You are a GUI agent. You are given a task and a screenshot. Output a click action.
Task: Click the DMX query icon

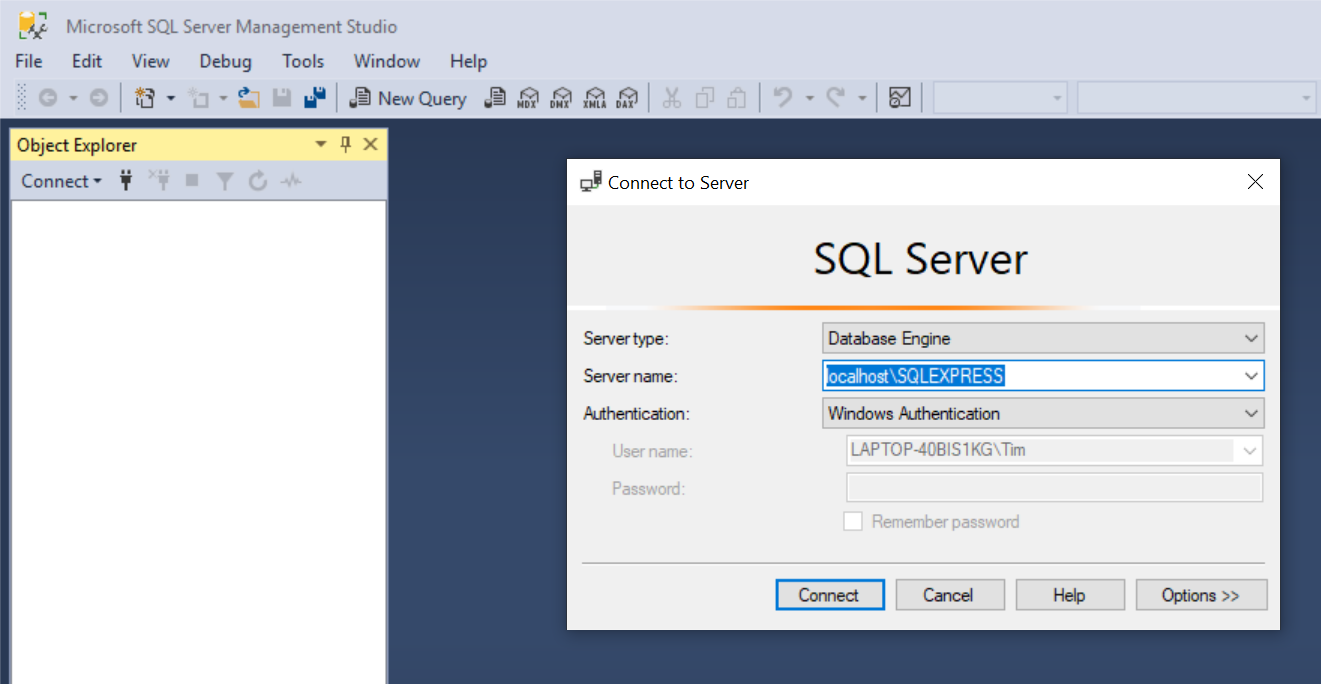pos(561,98)
